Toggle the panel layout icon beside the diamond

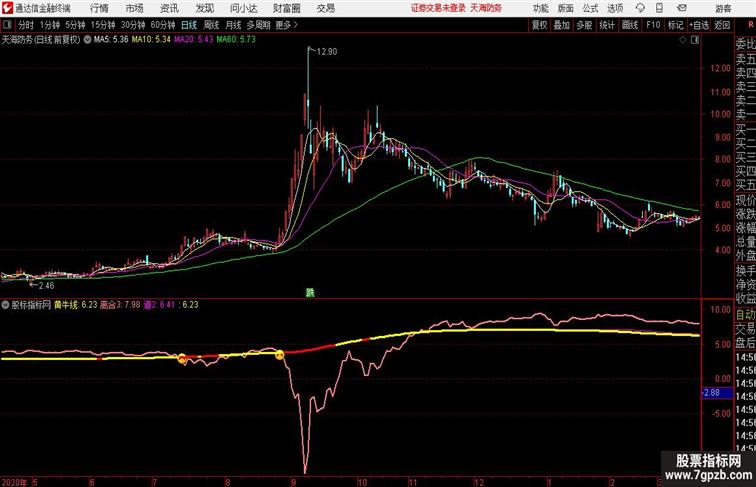pyautogui.click(x=695, y=40)
